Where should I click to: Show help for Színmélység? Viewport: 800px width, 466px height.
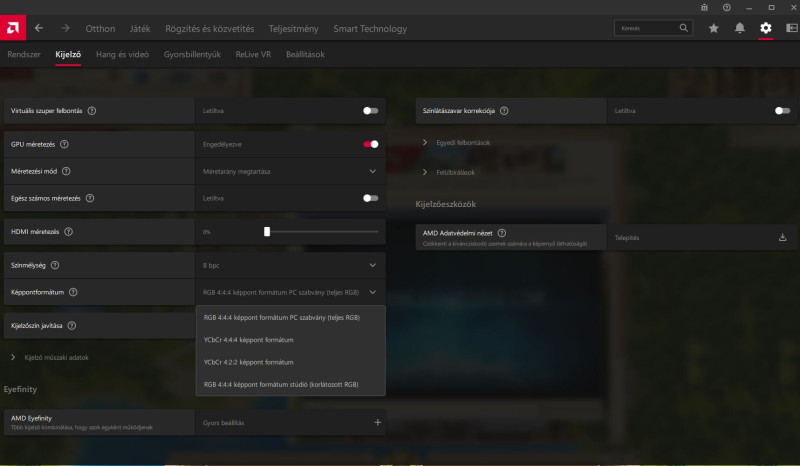55,265
